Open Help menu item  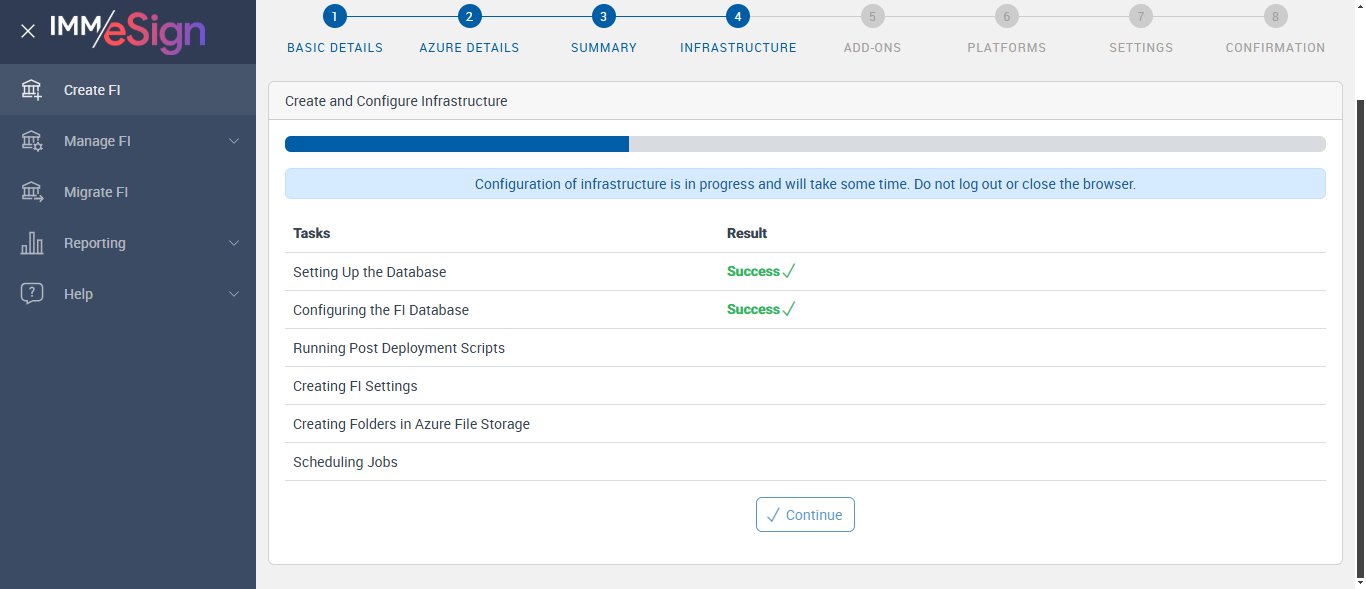[128, 294]
